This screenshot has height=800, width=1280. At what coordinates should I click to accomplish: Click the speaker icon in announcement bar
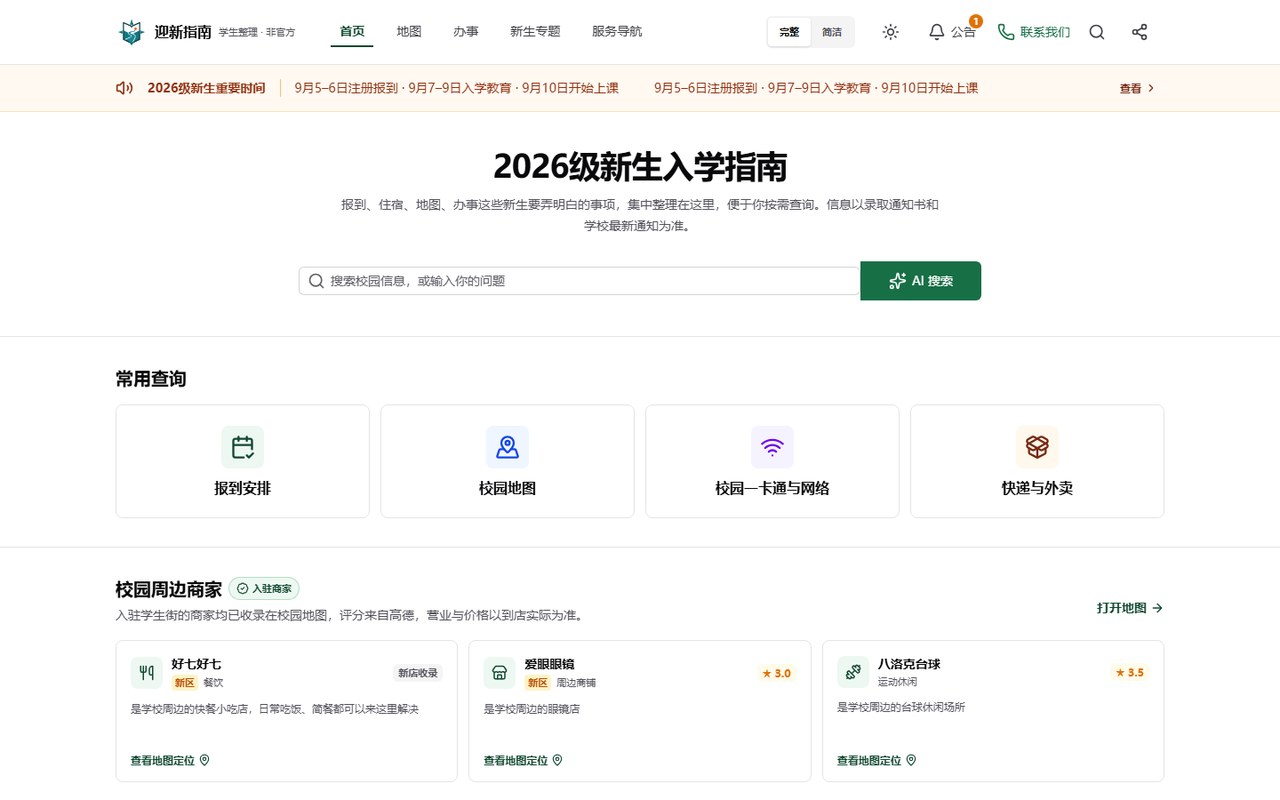(x=124, y=88)
